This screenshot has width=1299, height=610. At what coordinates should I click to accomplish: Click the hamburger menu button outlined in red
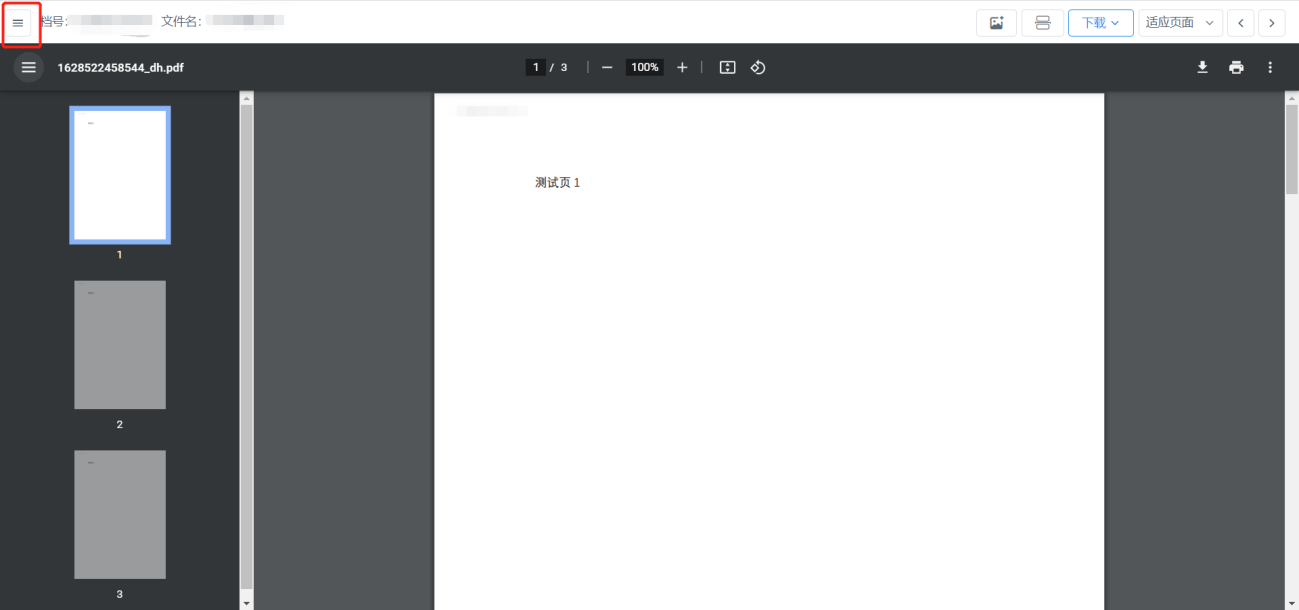click(x=18, y=23)
